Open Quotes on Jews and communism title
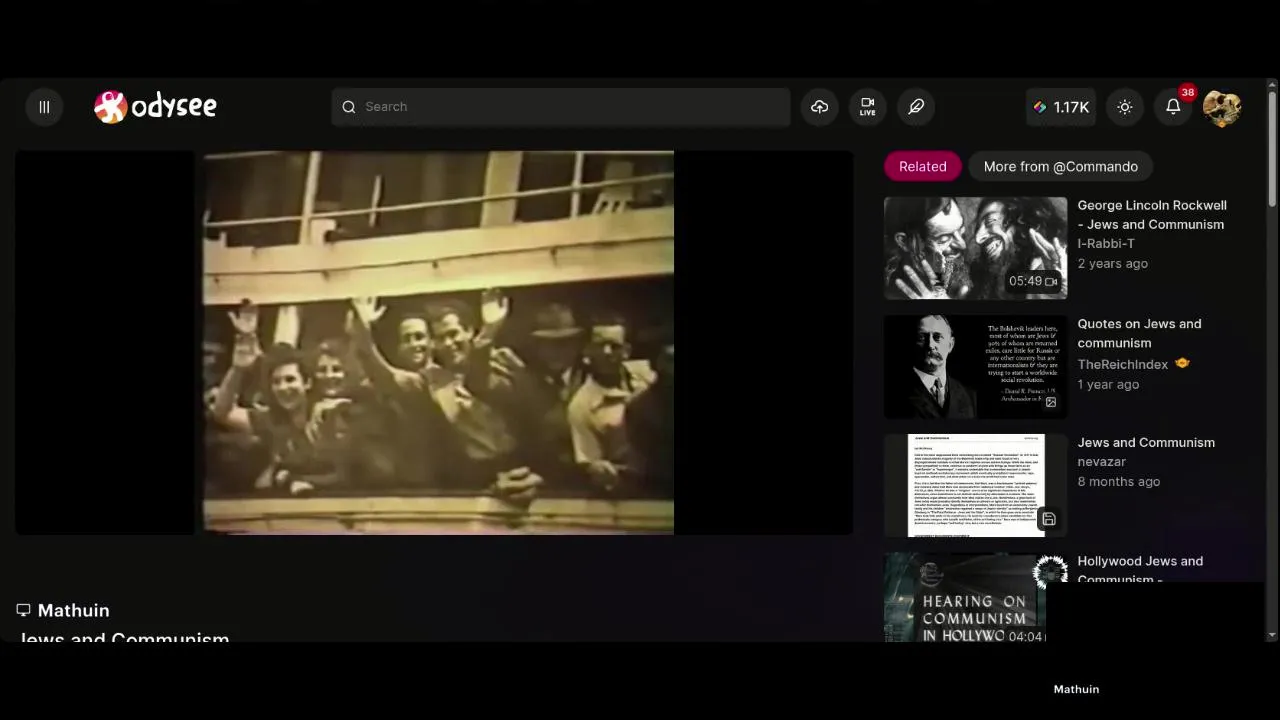This screenshot has height=720, width=1280. (x=1140, y=333)
